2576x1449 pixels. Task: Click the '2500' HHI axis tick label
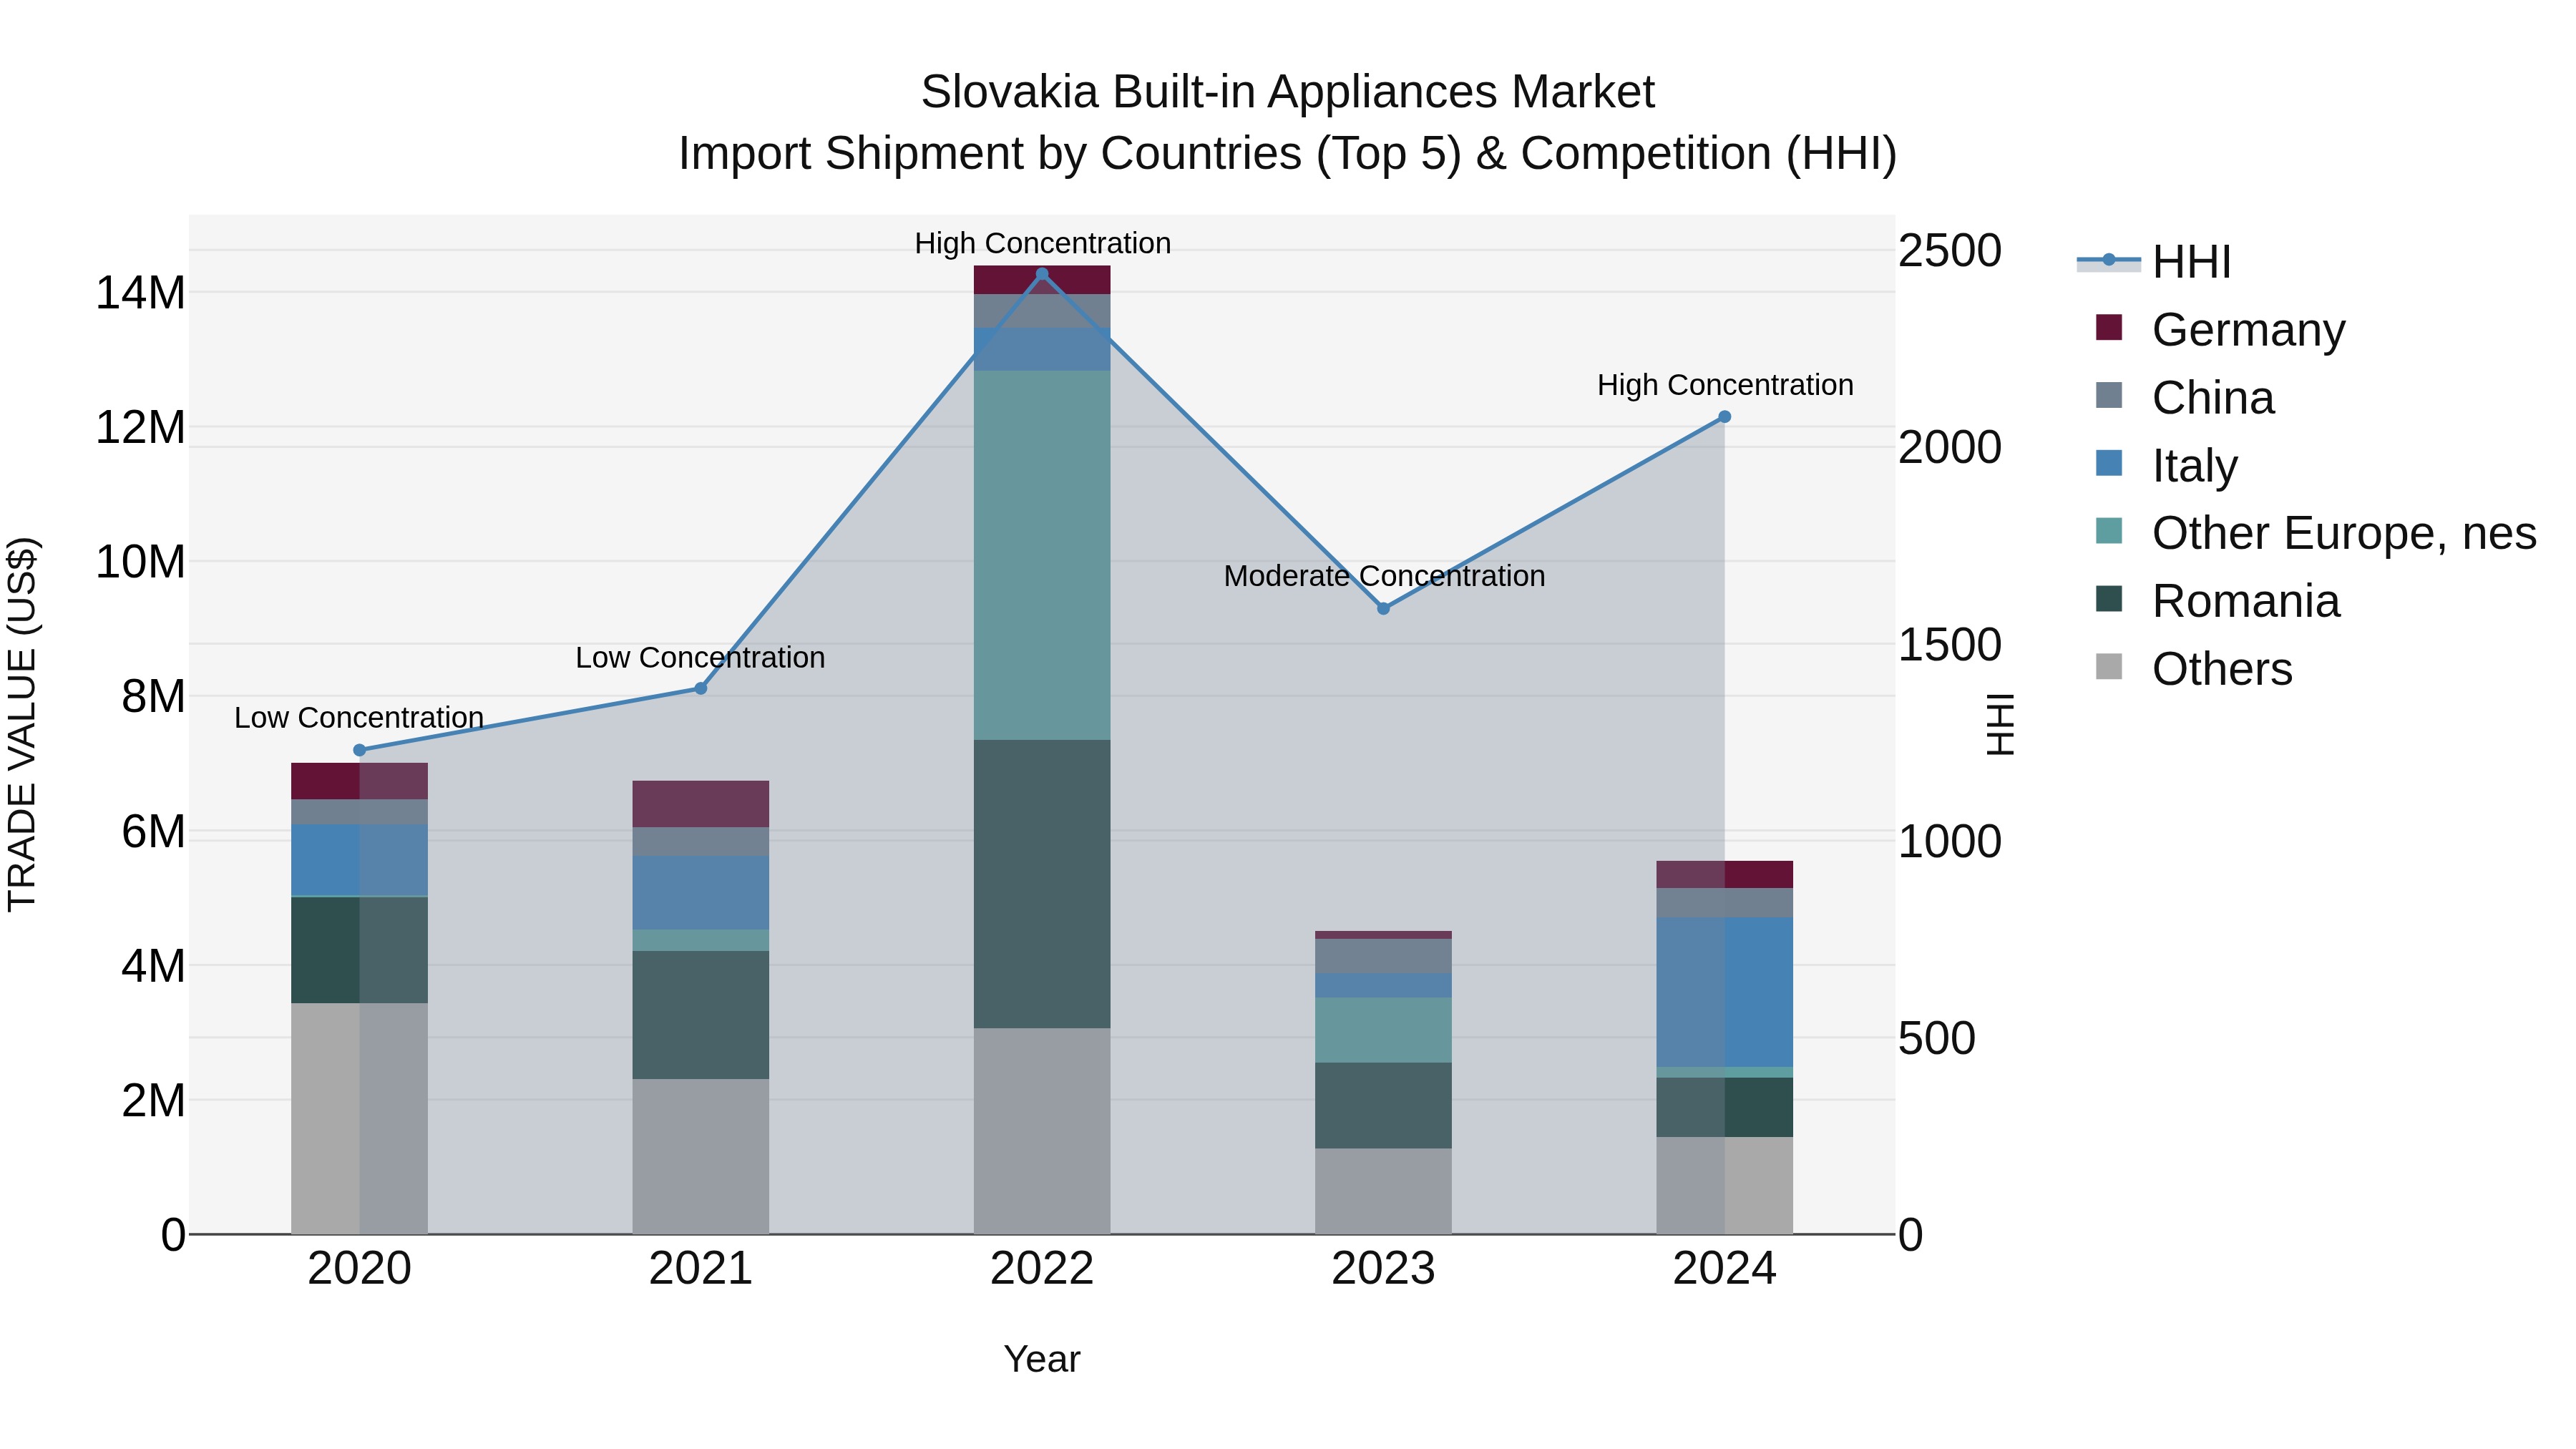tap(1950, 250)
